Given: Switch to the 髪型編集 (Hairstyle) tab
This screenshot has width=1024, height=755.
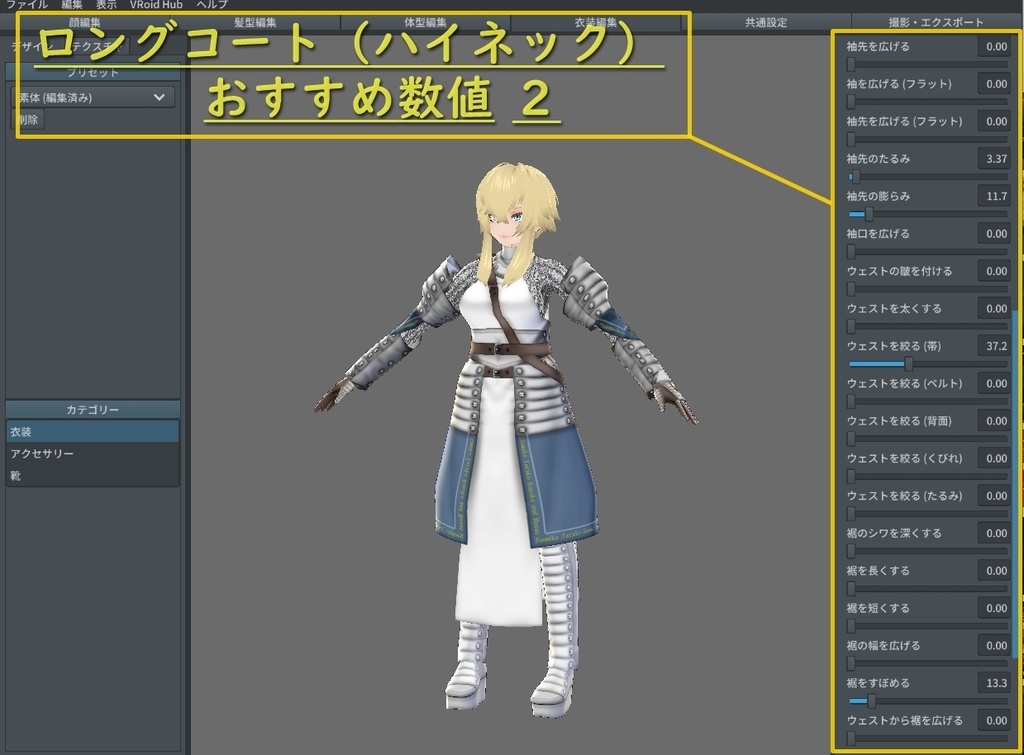Looking at the screenshot, I should 255,22.
